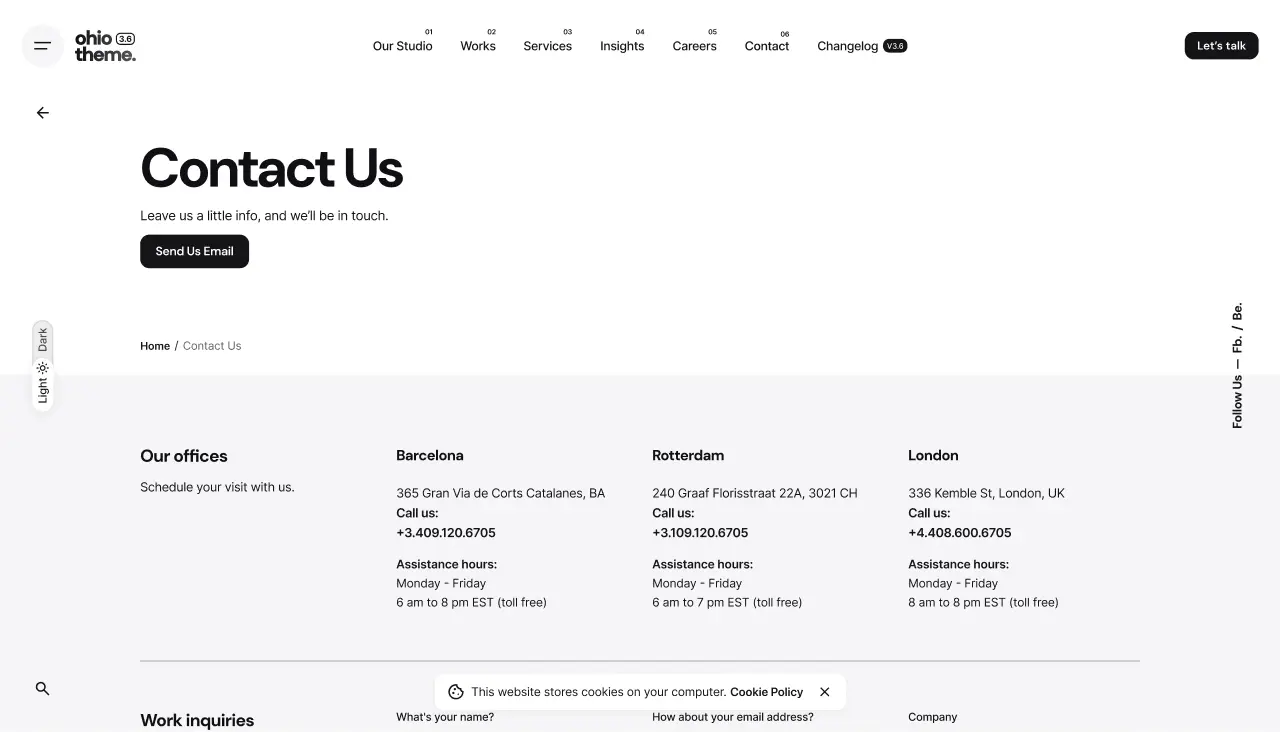Viewport: 1280px width, 732px height.
Task: Switch to Dark mode
Action: coord(42,340)
